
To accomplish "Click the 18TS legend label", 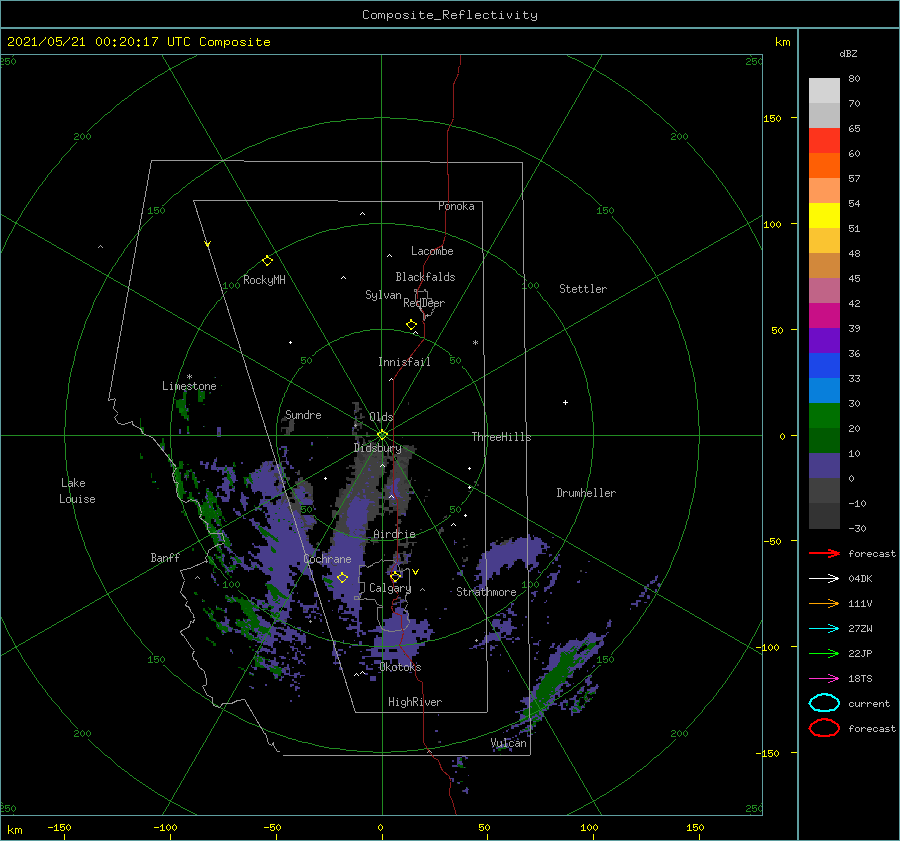I will (860, 679).
